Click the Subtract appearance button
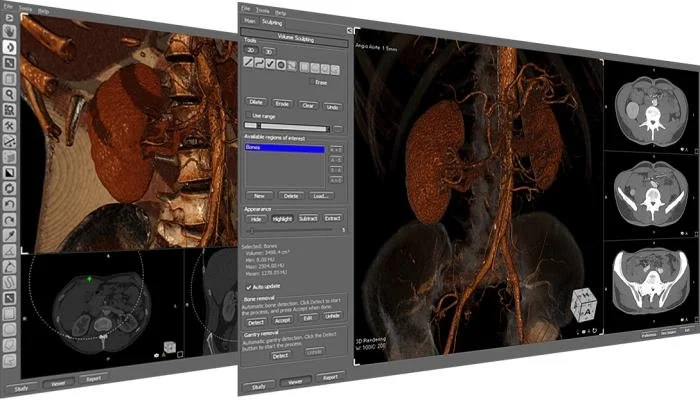700x400 pixels. pyautogui.click(x=308, y=218)
